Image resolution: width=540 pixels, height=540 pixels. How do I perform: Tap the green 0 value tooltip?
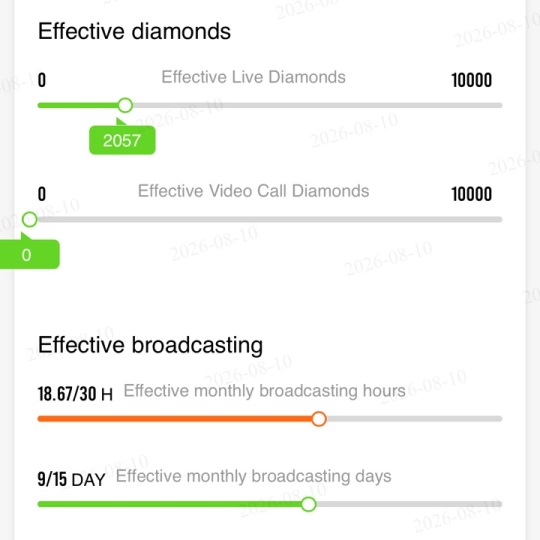point(29,255)
